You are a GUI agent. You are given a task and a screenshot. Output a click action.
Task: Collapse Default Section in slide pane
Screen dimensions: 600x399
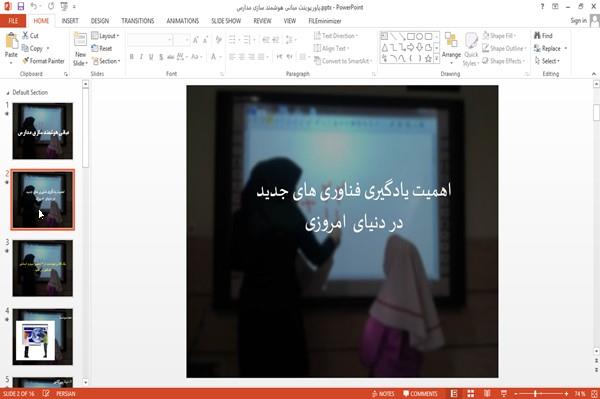pyautogui.click(x=8, y=93)
